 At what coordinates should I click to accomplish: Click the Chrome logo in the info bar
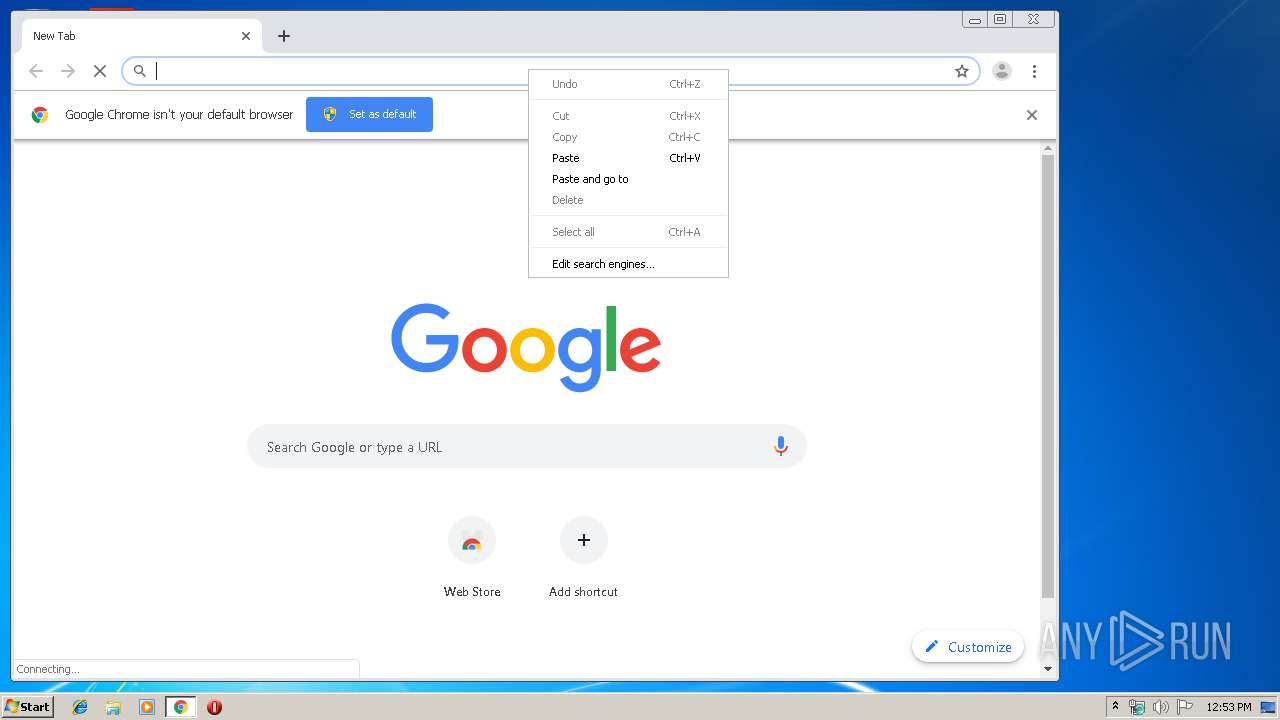pos(40,115)
